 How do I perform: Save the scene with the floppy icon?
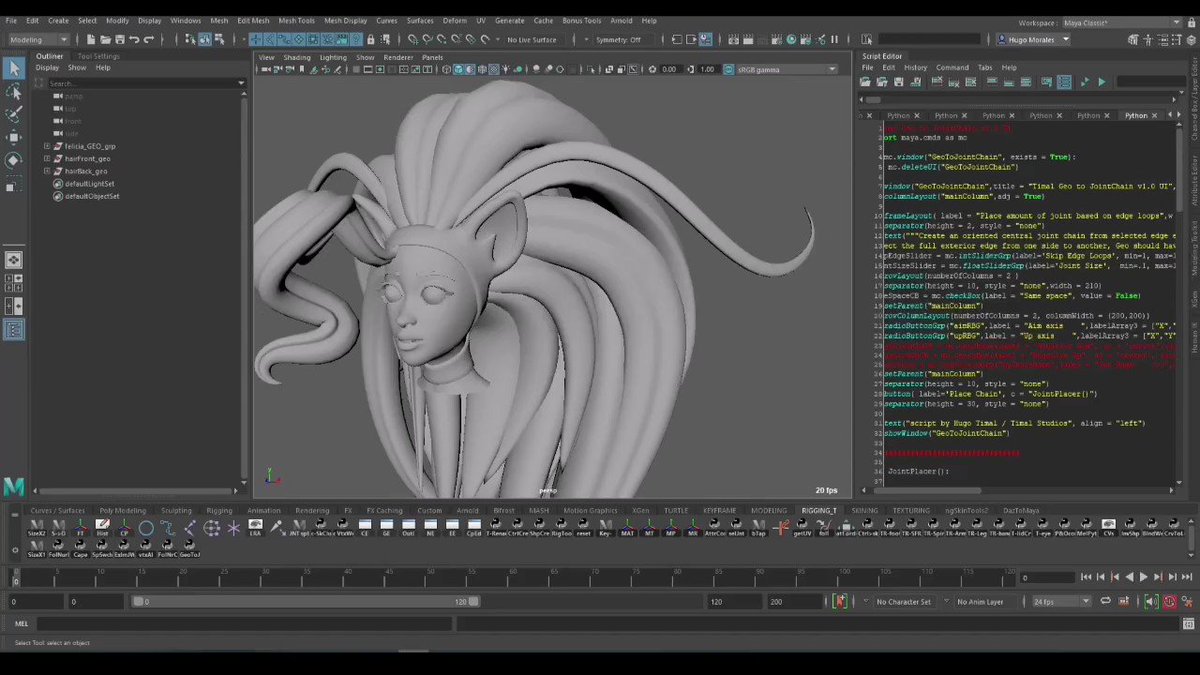point(119,40)
